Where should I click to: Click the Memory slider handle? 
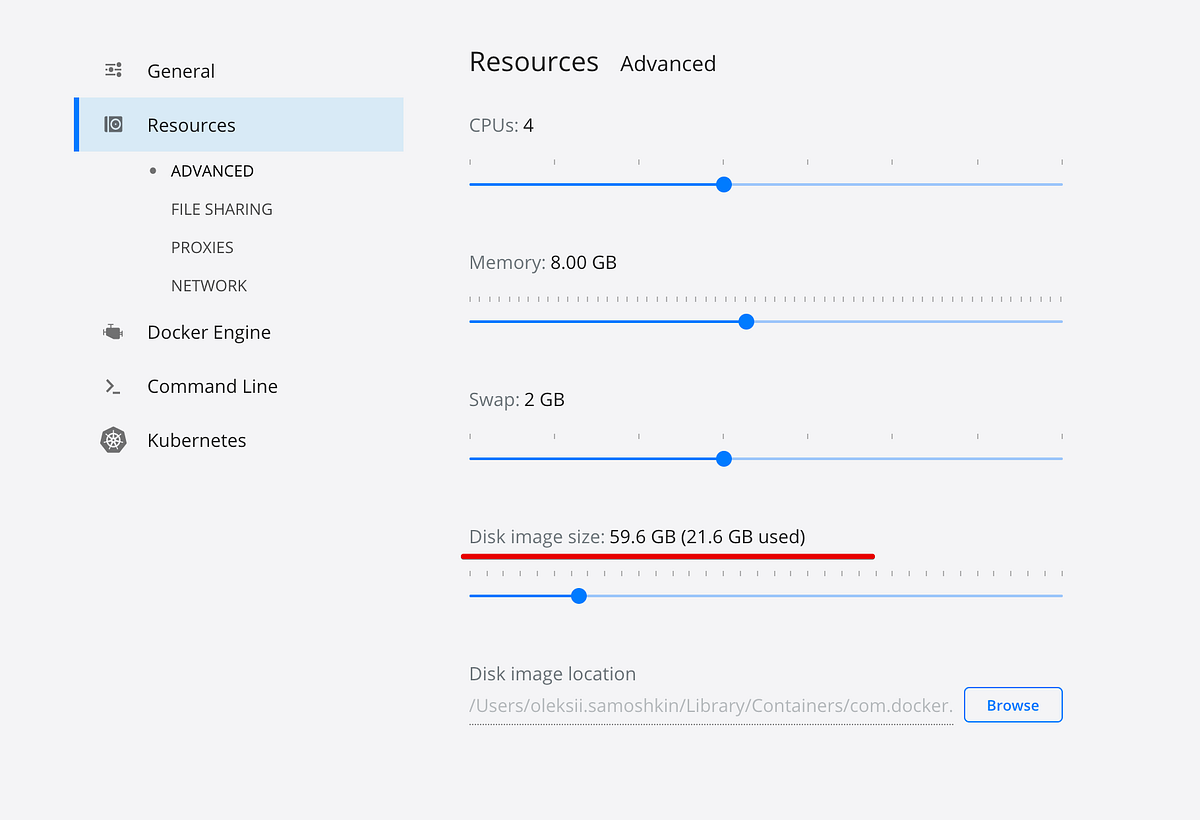point(746,321)
